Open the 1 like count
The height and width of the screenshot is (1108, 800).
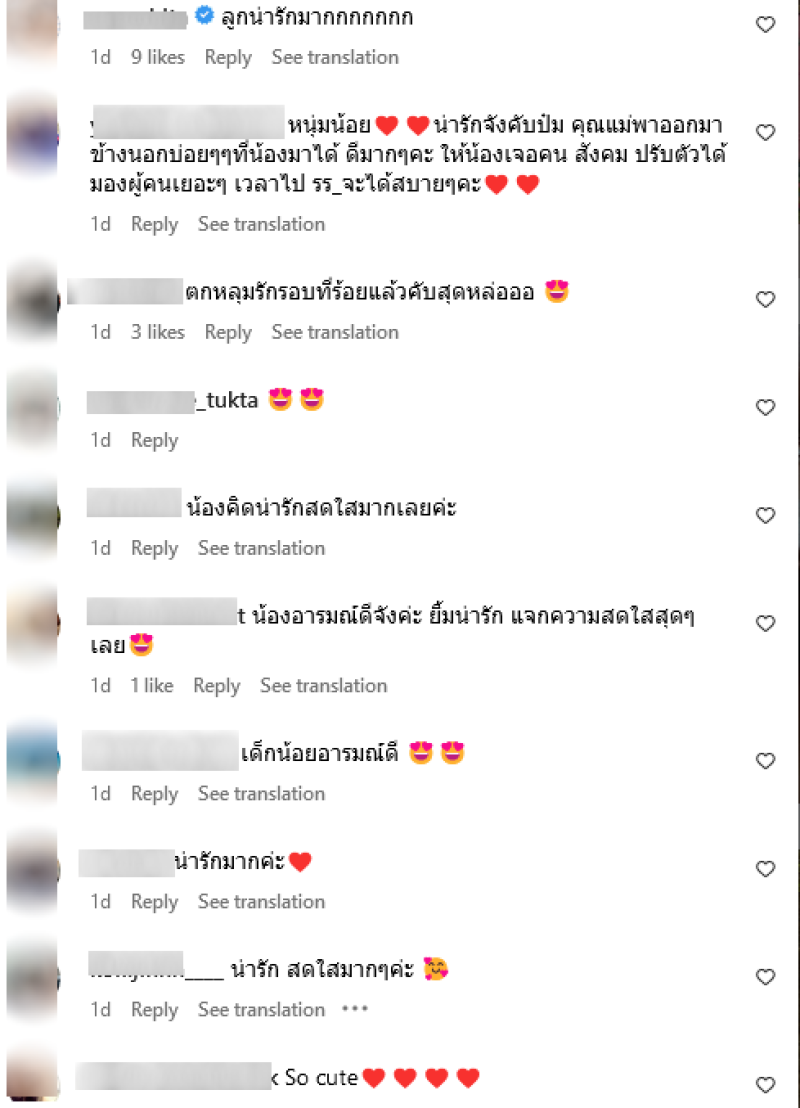(x=151, y=685)
